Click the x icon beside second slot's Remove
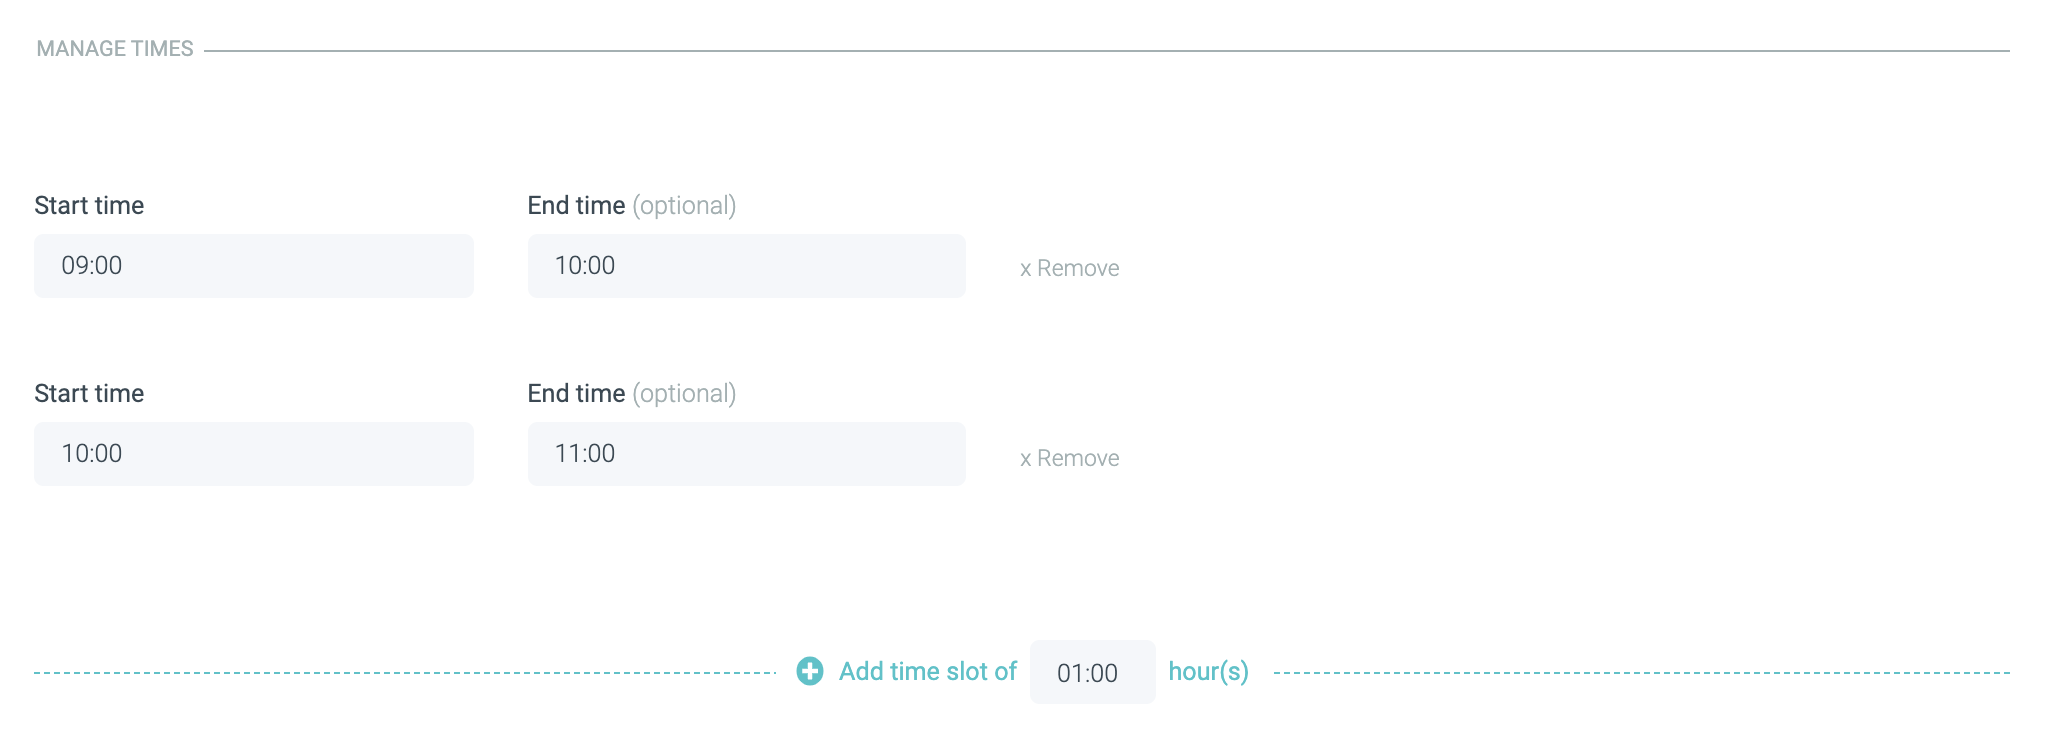 (1025, 459)
